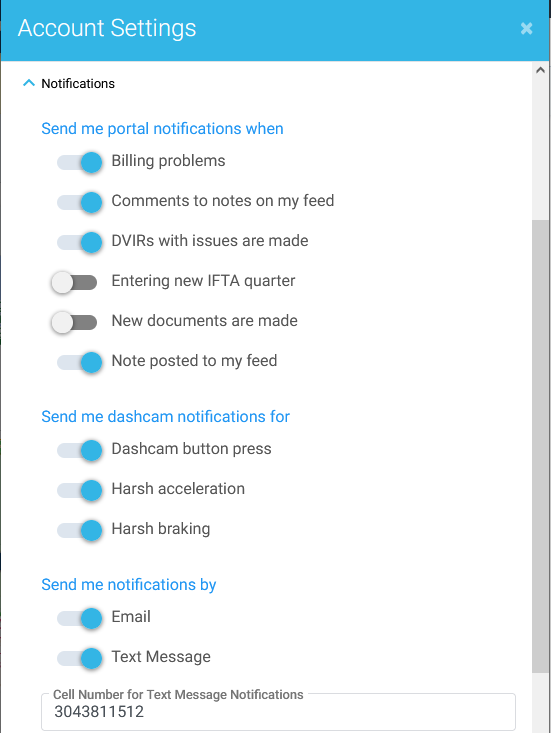Enable New documents are made toggle

pyautogui.click(x=74, y=323)
